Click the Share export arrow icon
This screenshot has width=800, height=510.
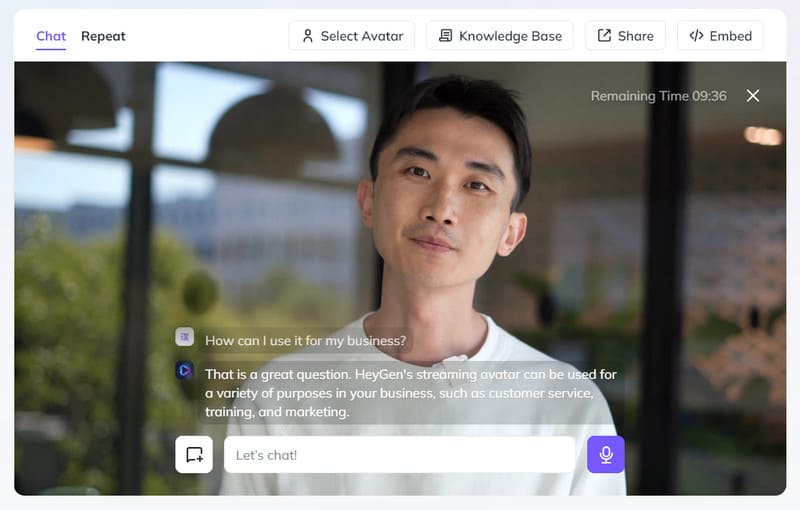tap(604, 36)
